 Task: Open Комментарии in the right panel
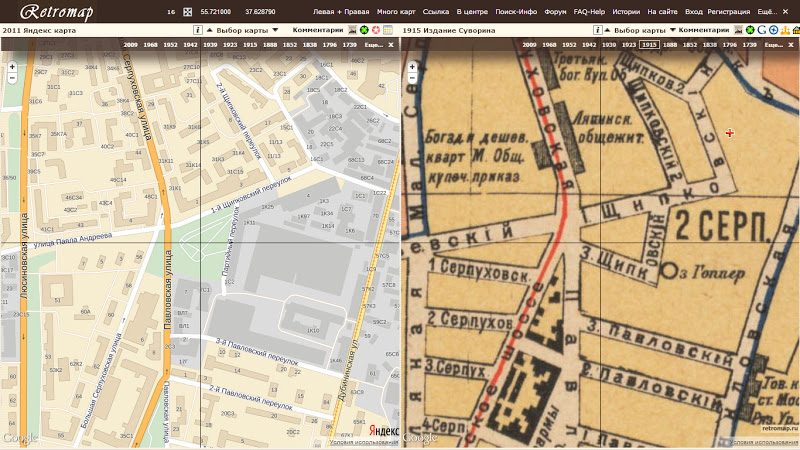[704, 30]
